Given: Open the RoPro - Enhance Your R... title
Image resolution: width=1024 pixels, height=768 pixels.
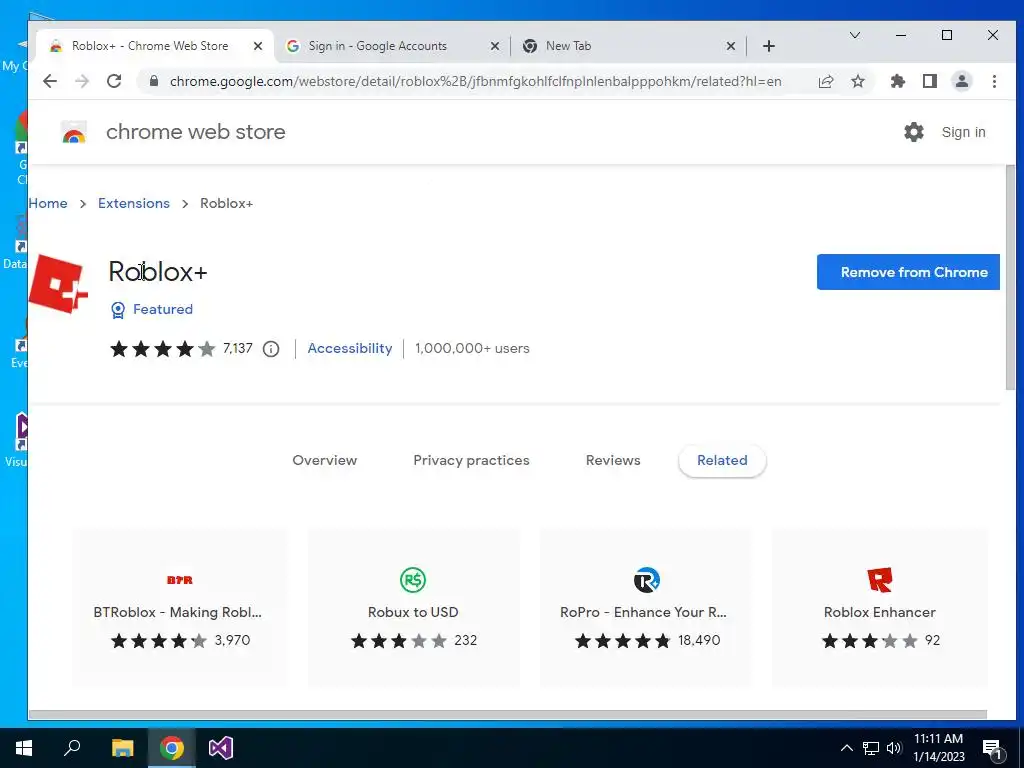Looking at the screenshot, I should tap(643, 612).
